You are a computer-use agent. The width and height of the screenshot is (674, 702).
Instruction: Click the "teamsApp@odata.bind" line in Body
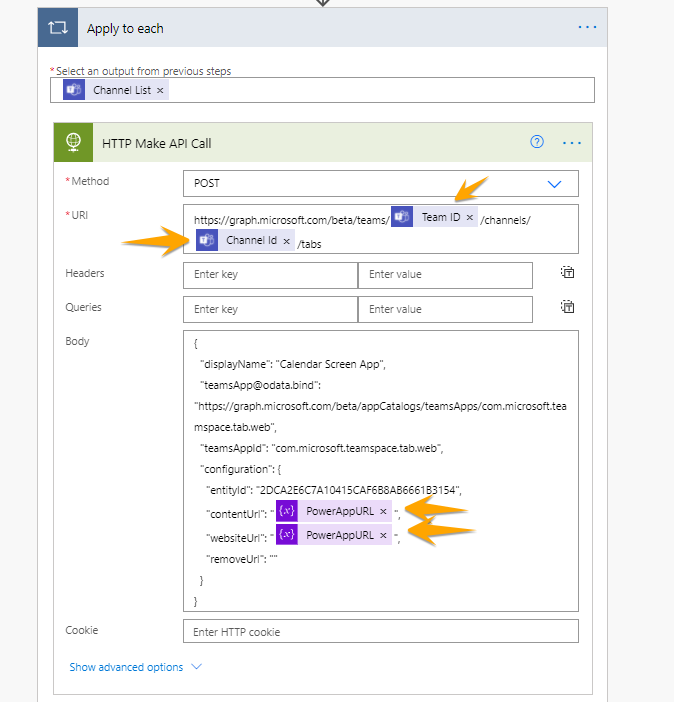[261, 385]
